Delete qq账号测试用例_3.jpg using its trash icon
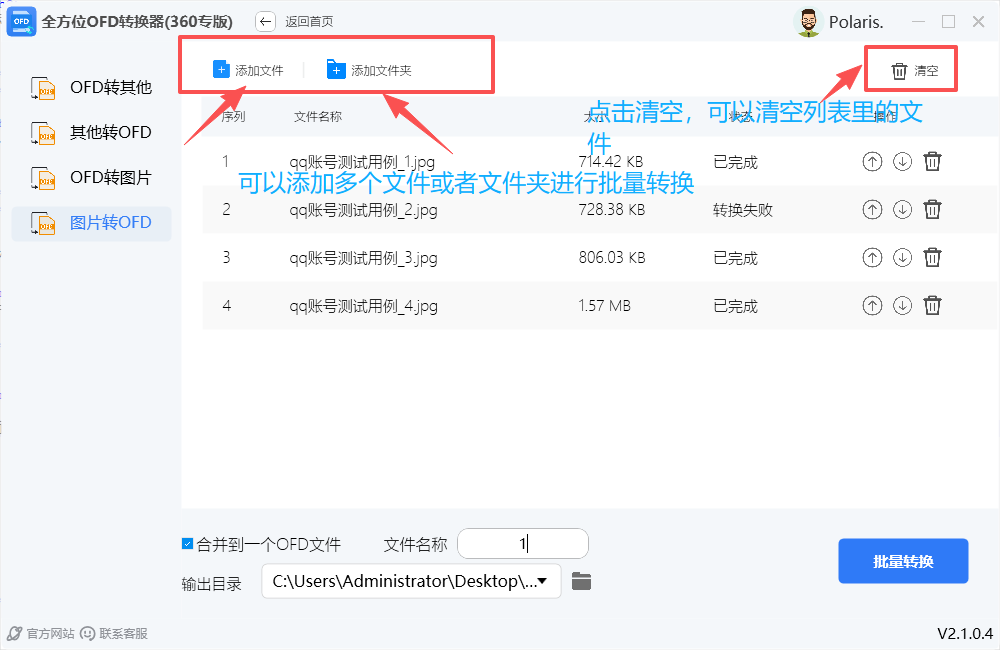This screenshot has width=1000, height=650. 932,258
